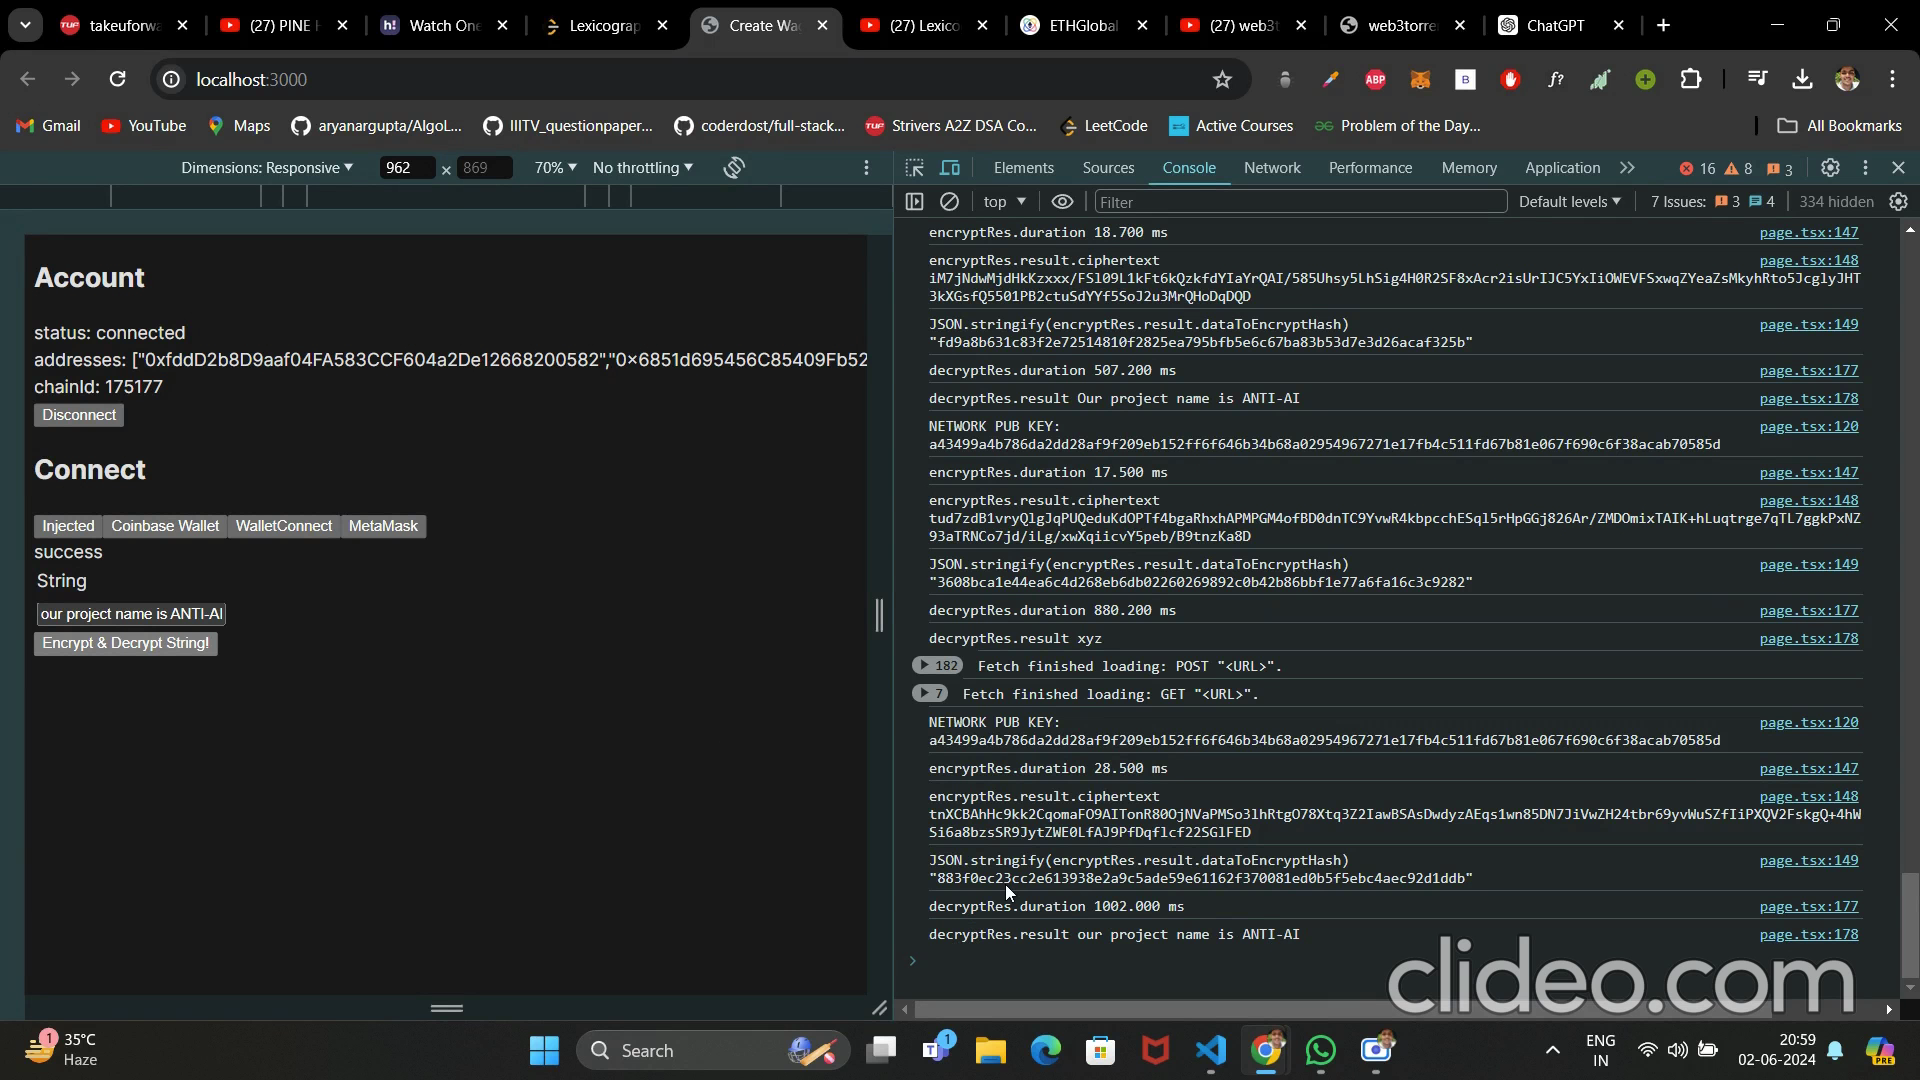Switch to the Application tab
Screen dimensions: 1920x1080
(1562, 168)
